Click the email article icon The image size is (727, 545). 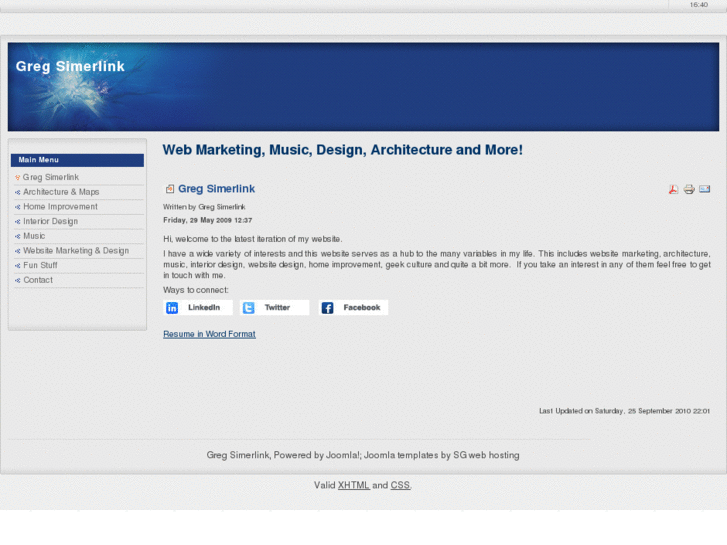(x=705, y=189)
